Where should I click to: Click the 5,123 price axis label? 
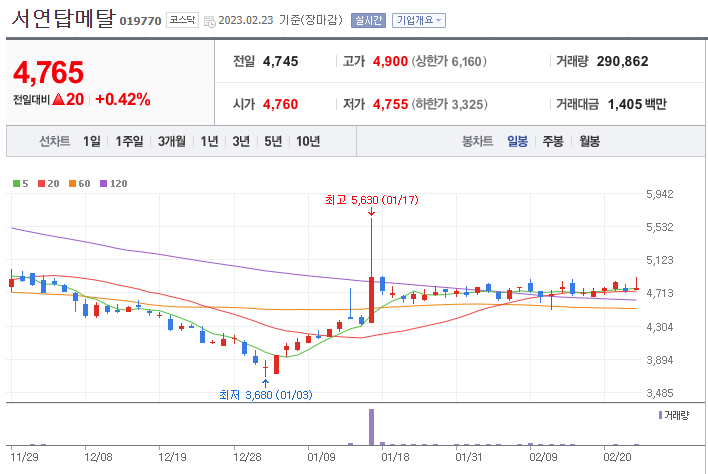[x=660, y=260]
